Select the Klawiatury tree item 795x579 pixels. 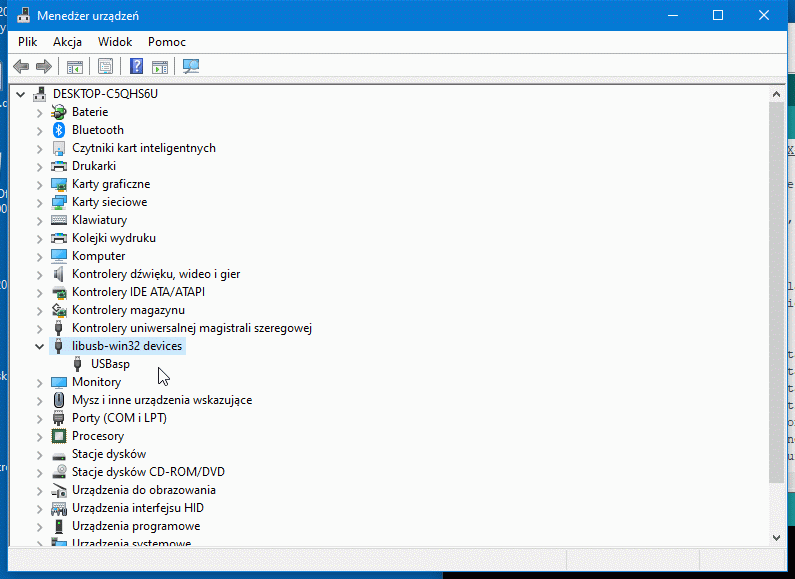coord(99,220)
